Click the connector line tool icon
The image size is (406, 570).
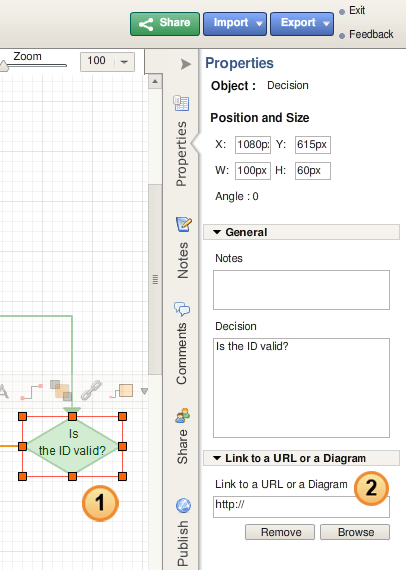coord(32,392)
